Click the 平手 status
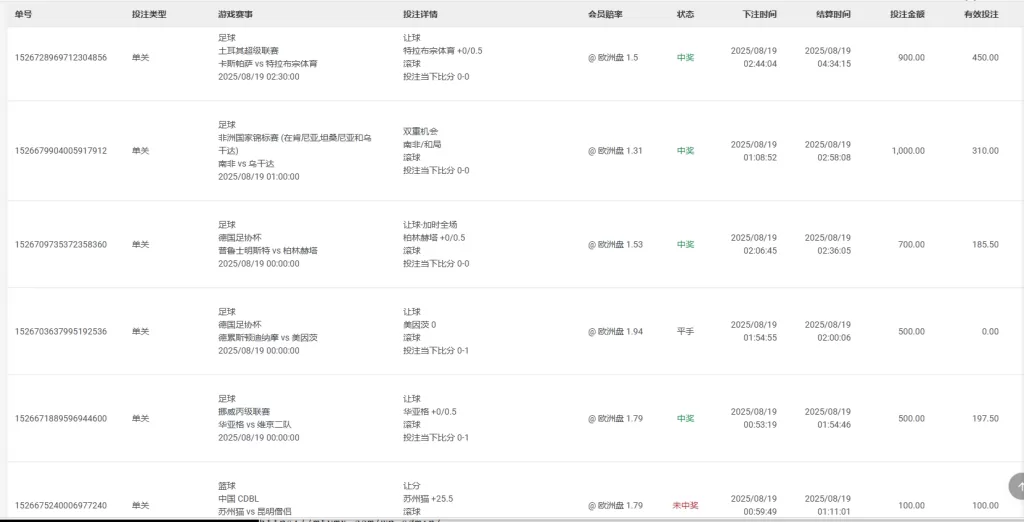Viewport: 1024px width, 522px height. (685, 331)
